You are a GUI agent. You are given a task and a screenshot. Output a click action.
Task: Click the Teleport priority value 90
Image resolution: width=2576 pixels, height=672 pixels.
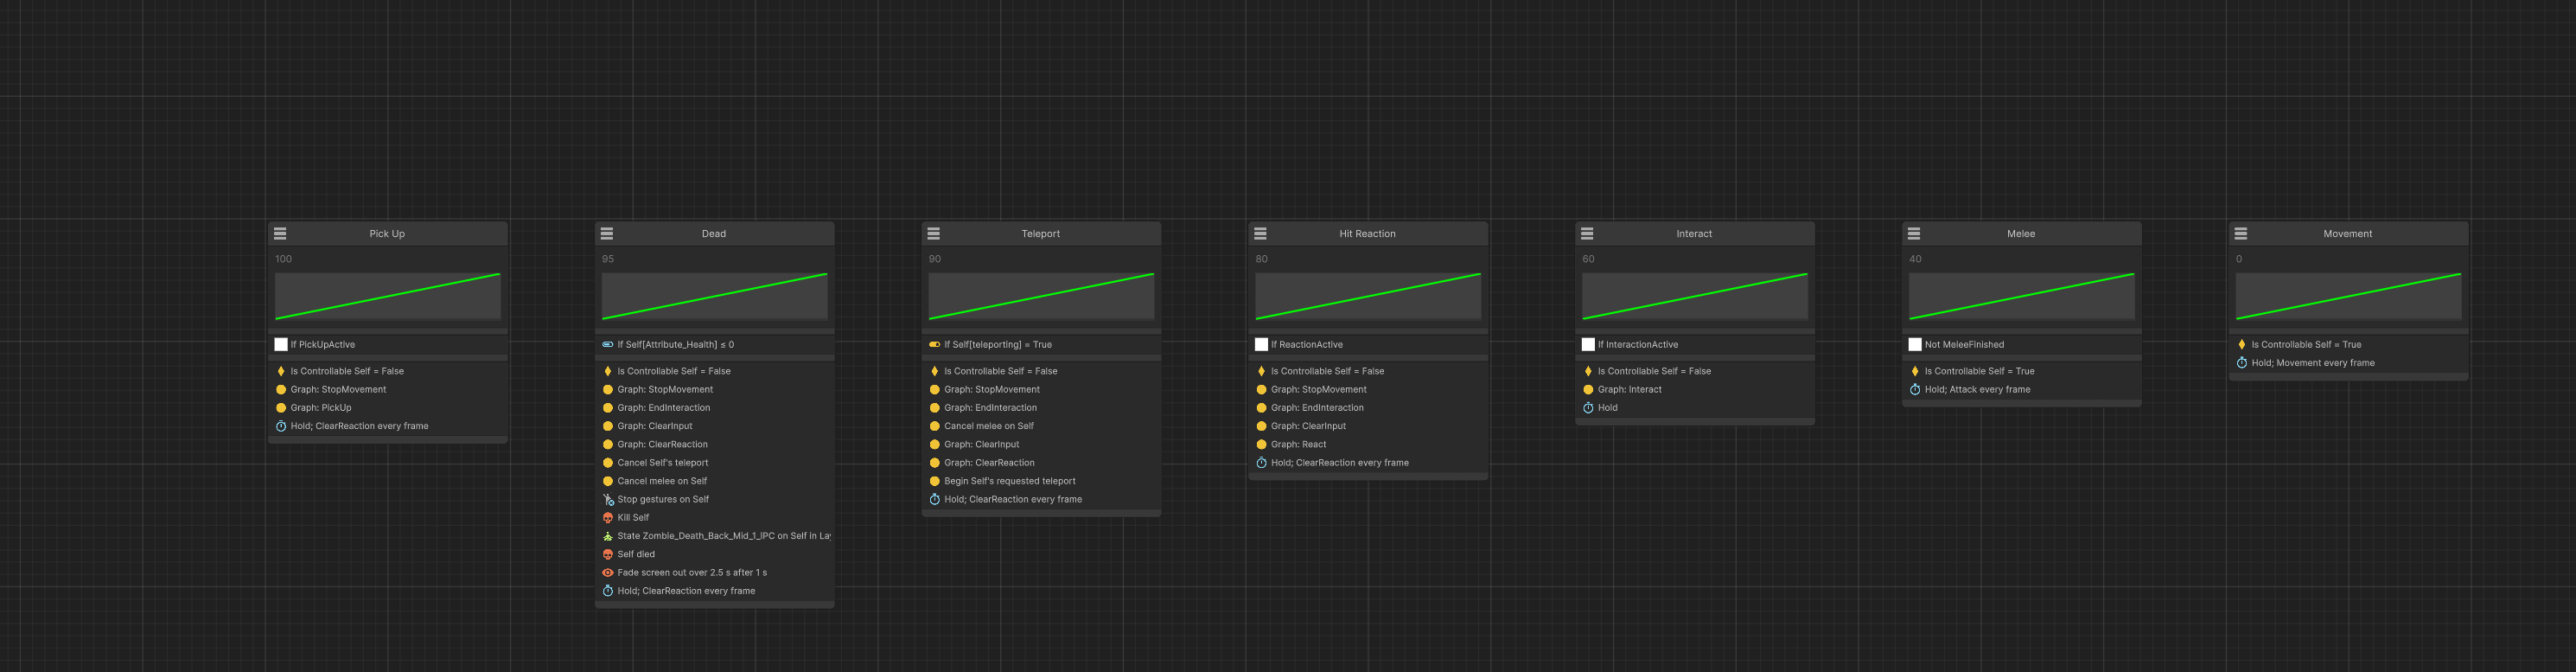pos(935,259)
